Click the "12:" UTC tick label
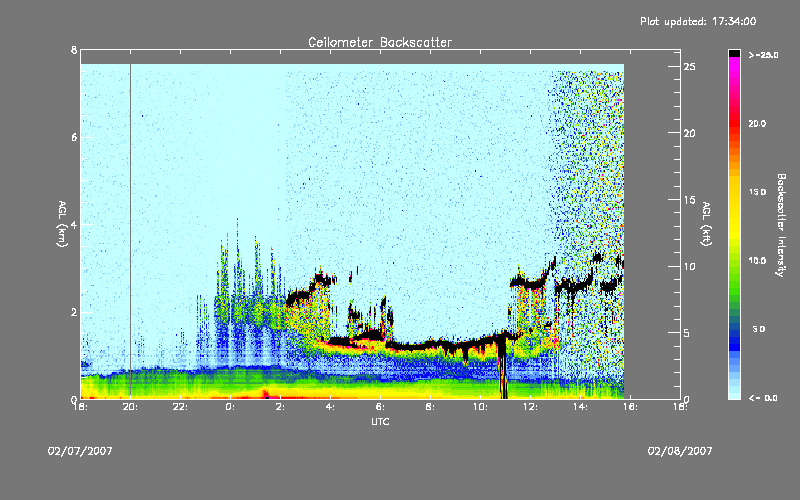800x500 pixels. (530, 407)
